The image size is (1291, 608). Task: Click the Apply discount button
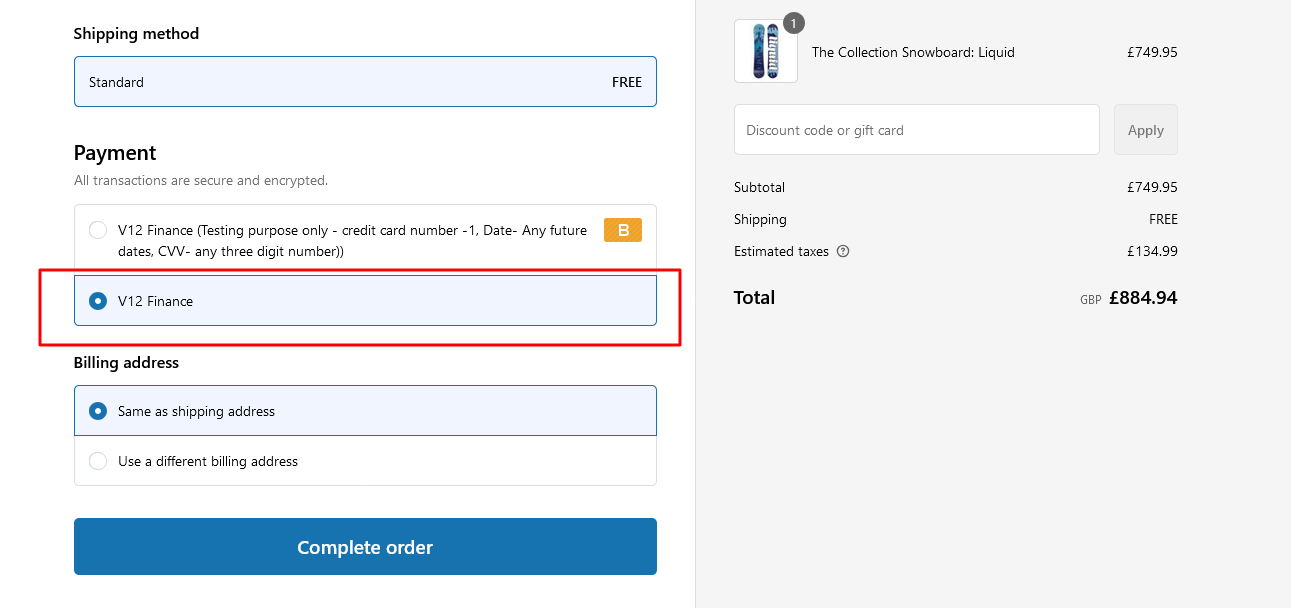[x=1146, y=130]
